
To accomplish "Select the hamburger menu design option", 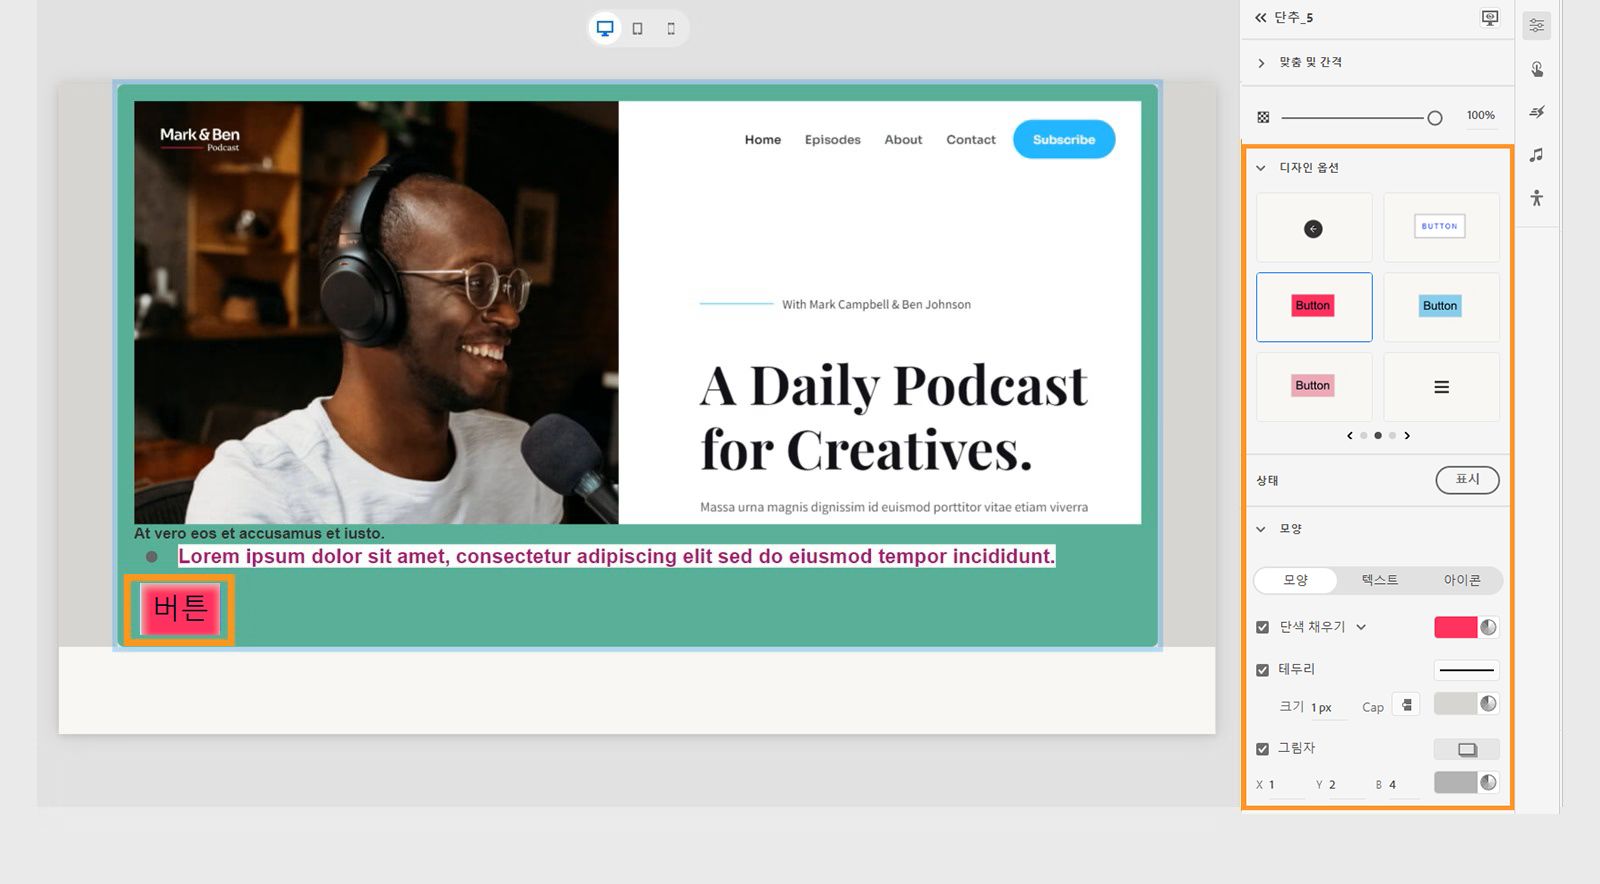I will tap(1441, 386).
